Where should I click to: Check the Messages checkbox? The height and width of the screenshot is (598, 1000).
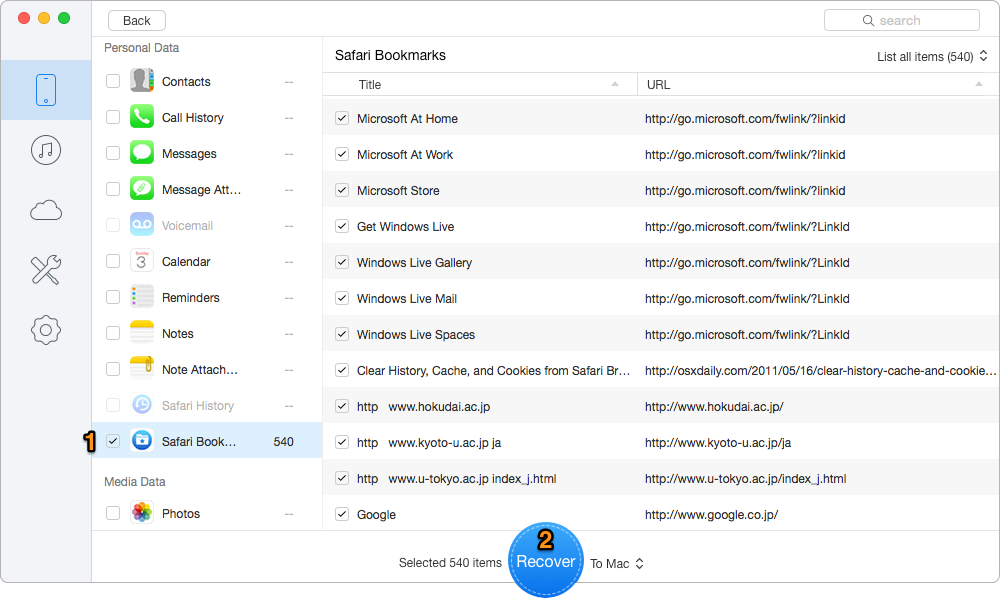(x=113, y=153)
